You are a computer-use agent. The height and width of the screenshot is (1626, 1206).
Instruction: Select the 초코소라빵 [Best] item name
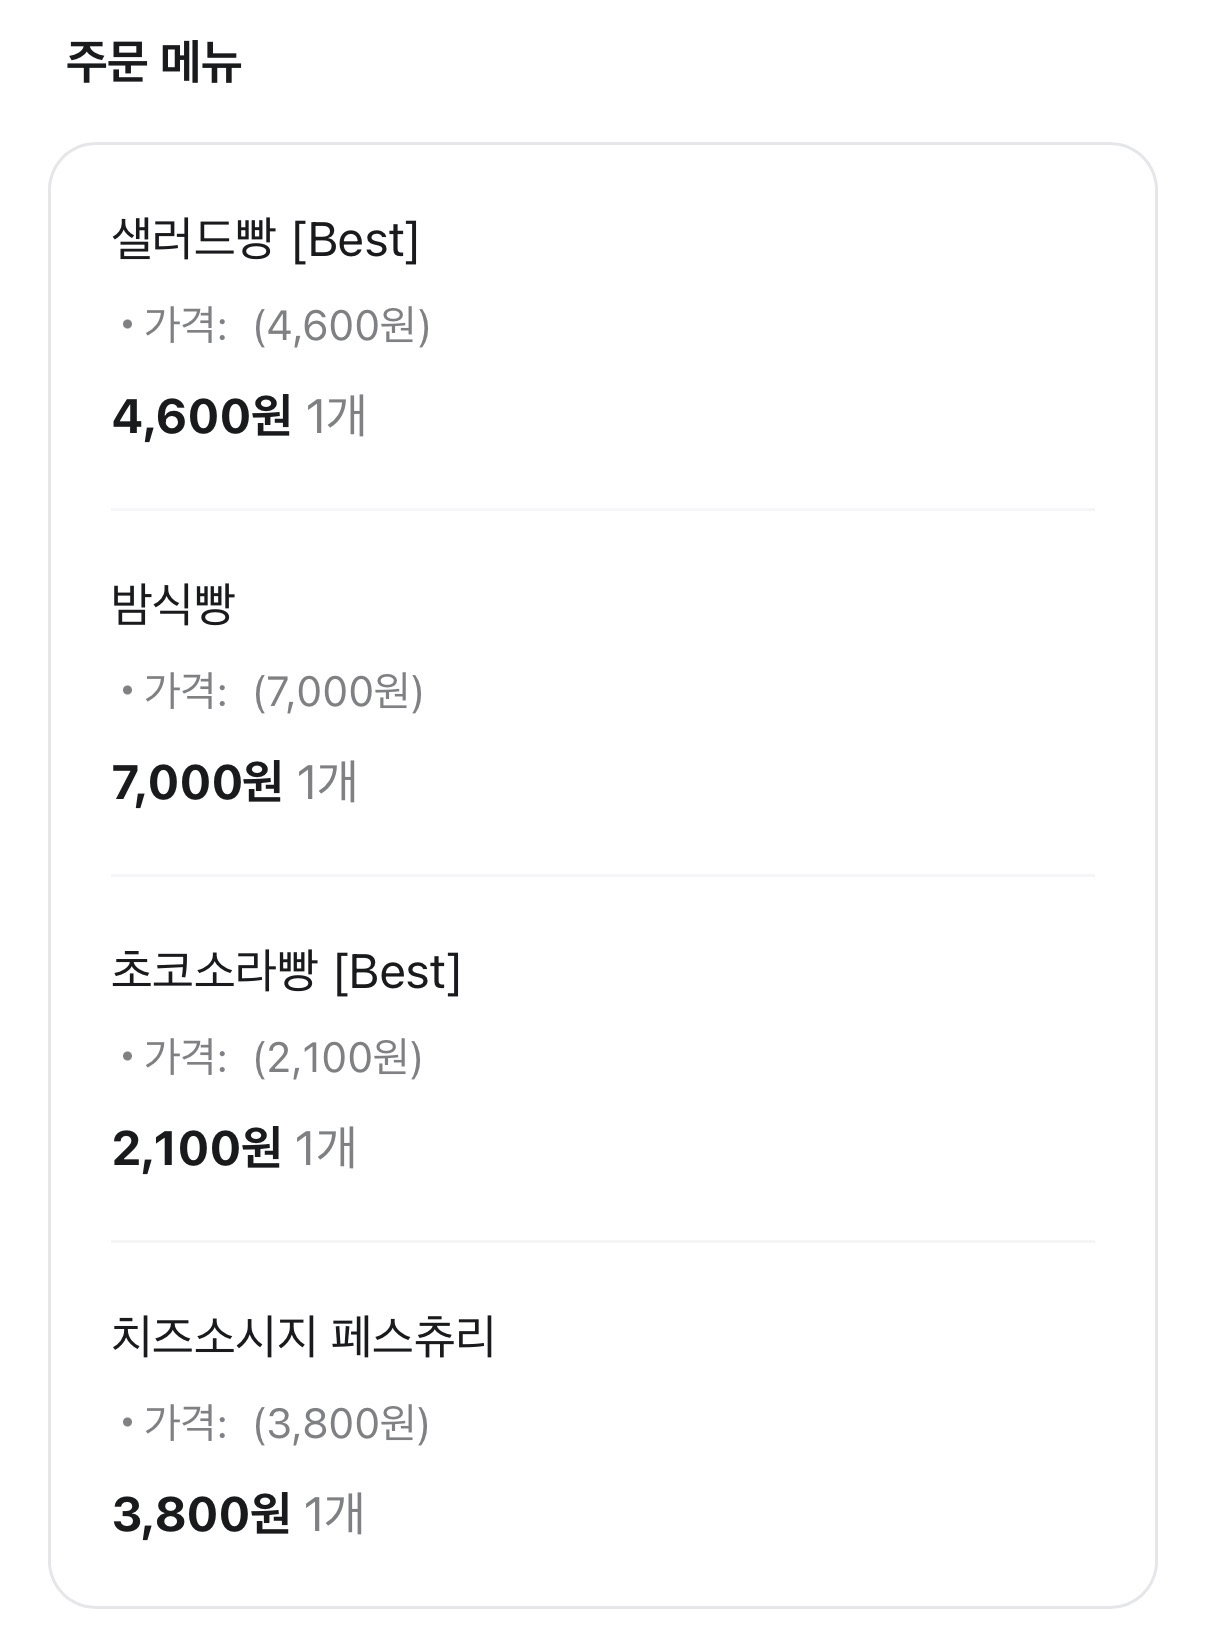tap(287, 971)
